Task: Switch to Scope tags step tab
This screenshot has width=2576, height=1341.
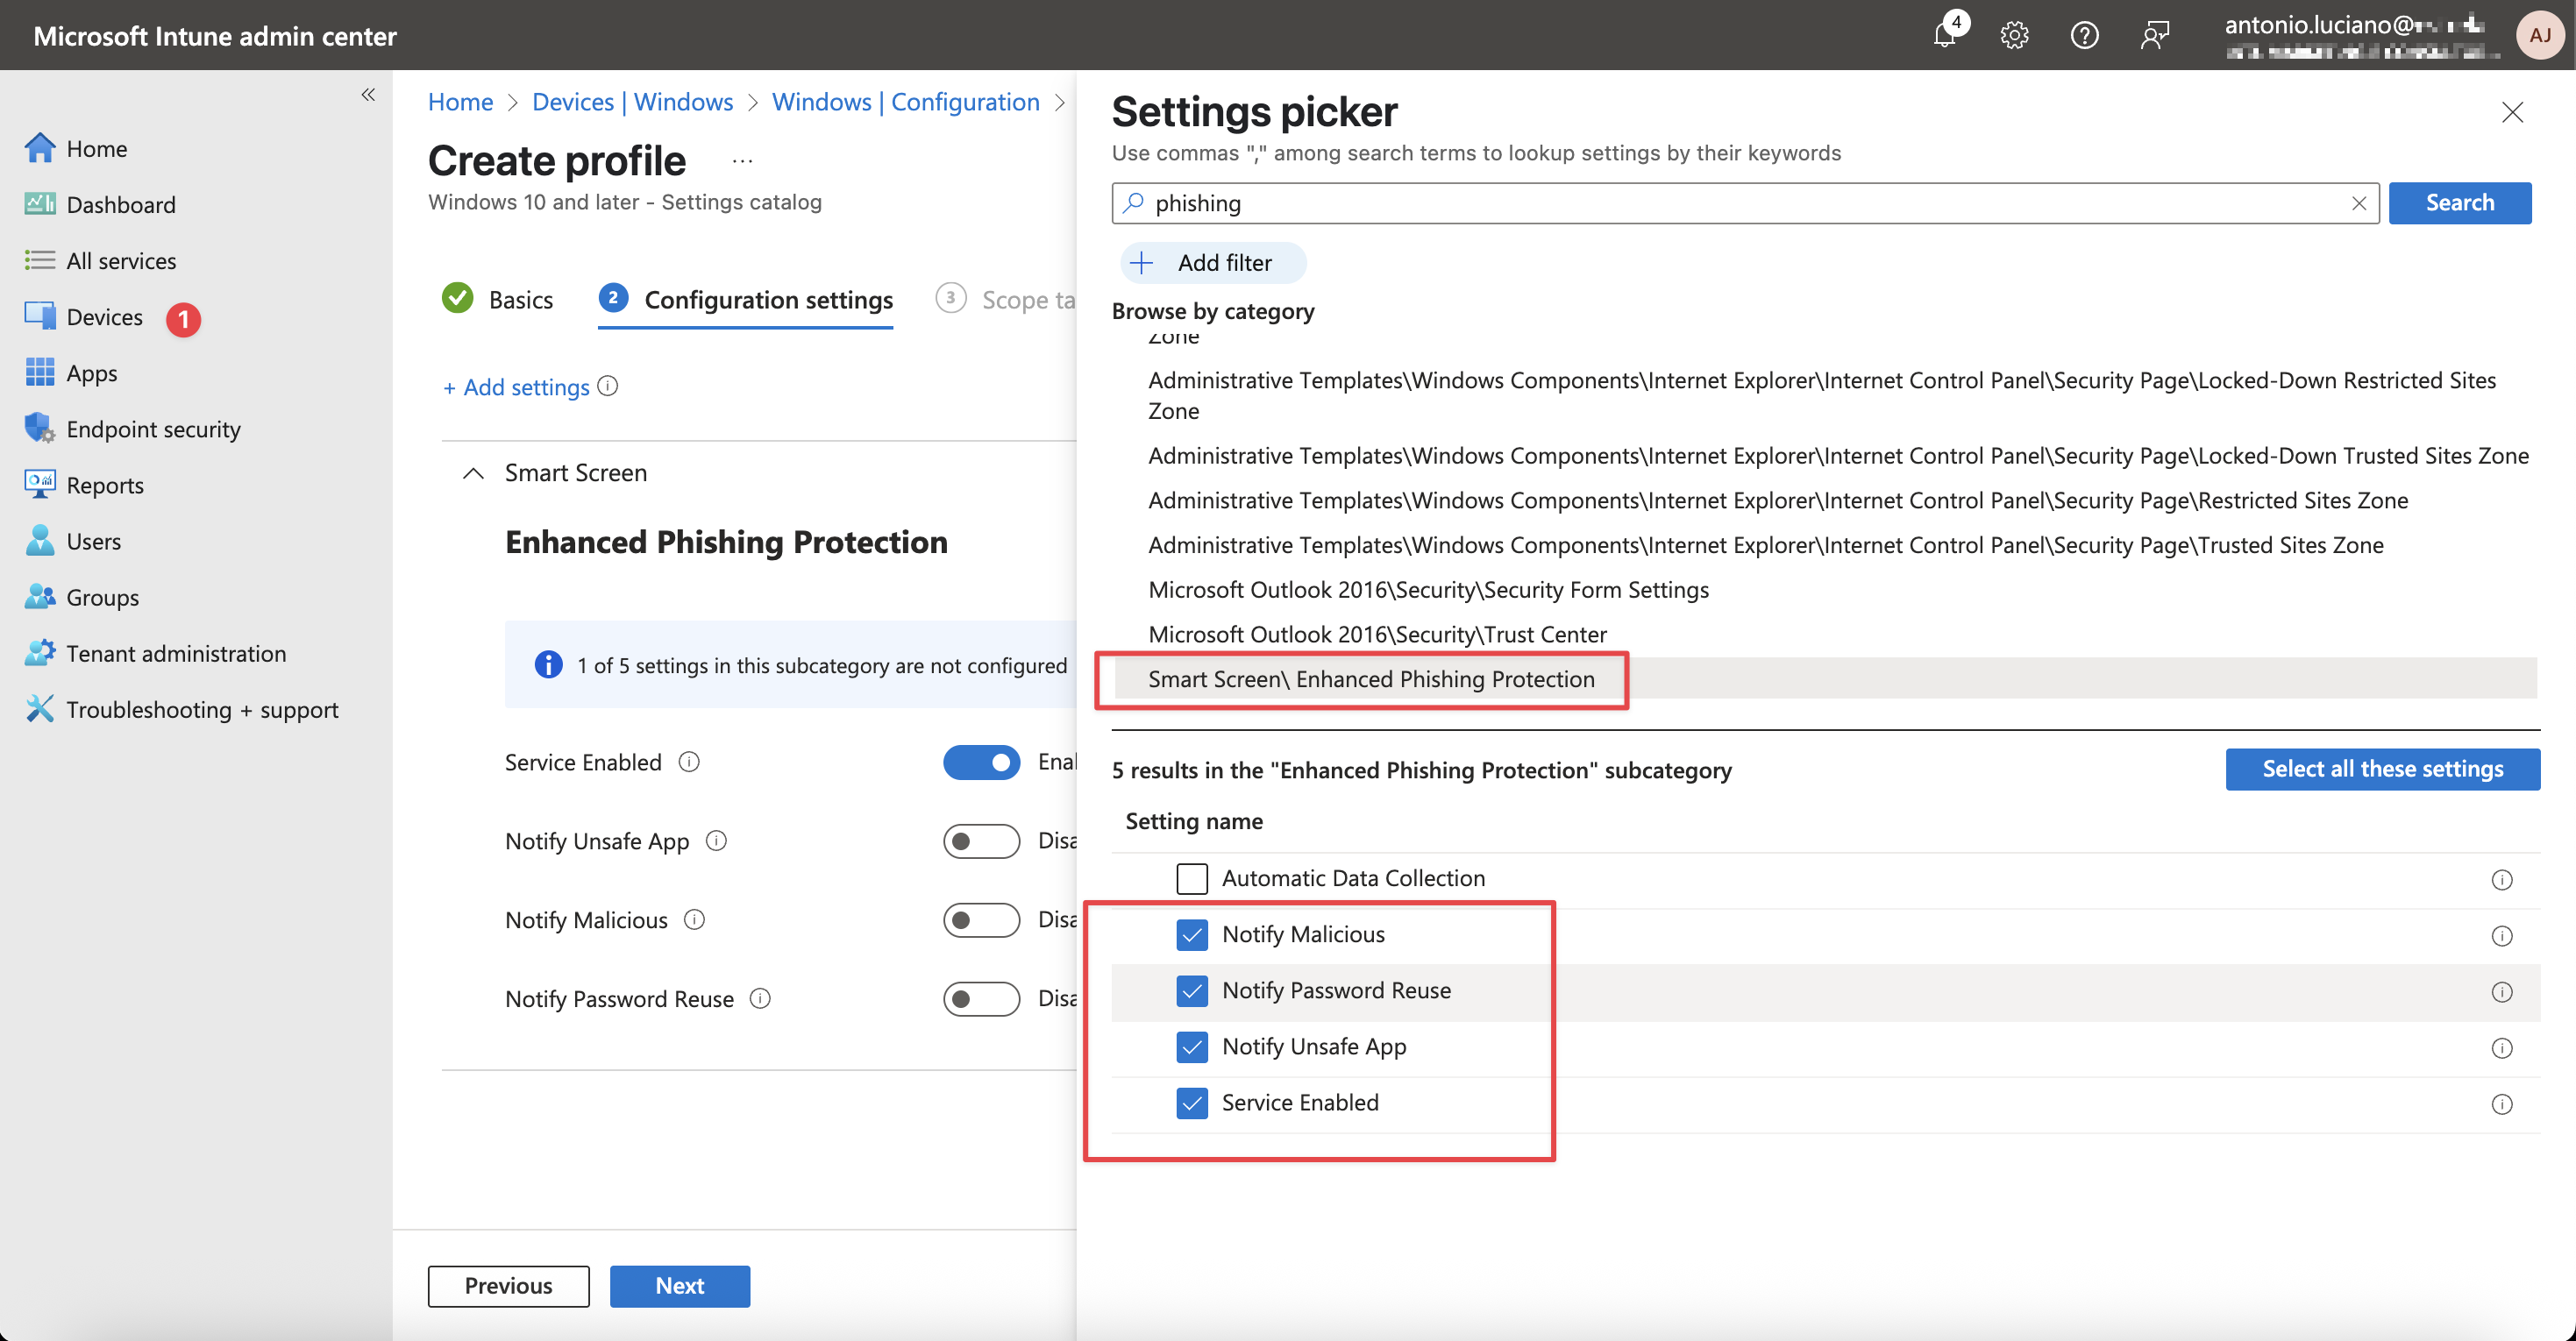Action: (1005, 298)
